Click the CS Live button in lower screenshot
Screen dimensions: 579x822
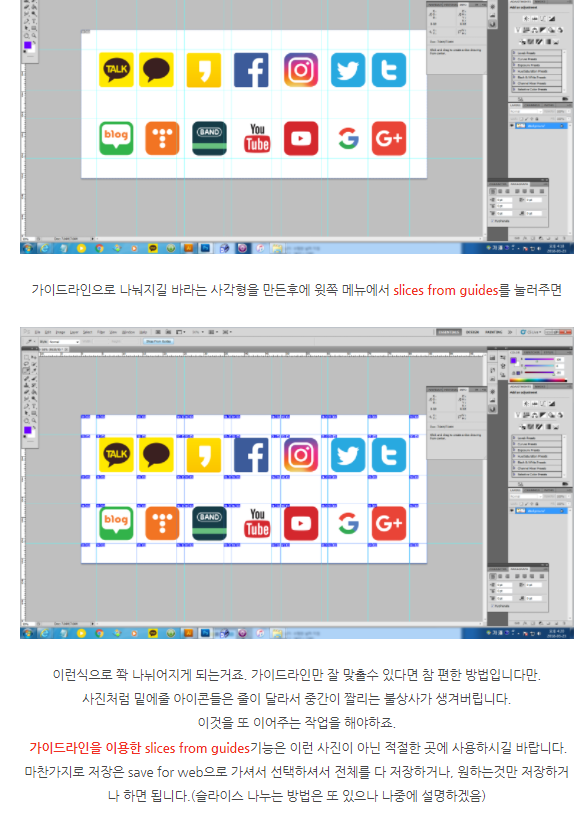pyautogui.click(x=530, y=332)
